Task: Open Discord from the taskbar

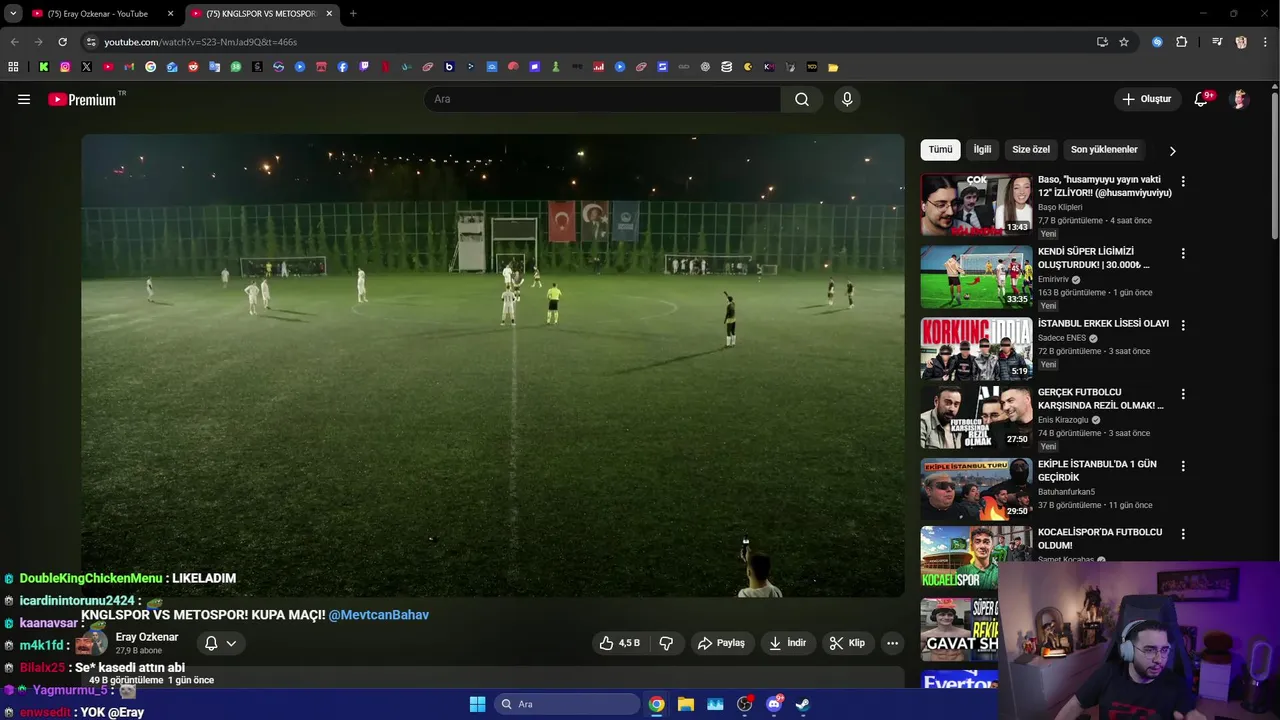Action: point(774,704)
